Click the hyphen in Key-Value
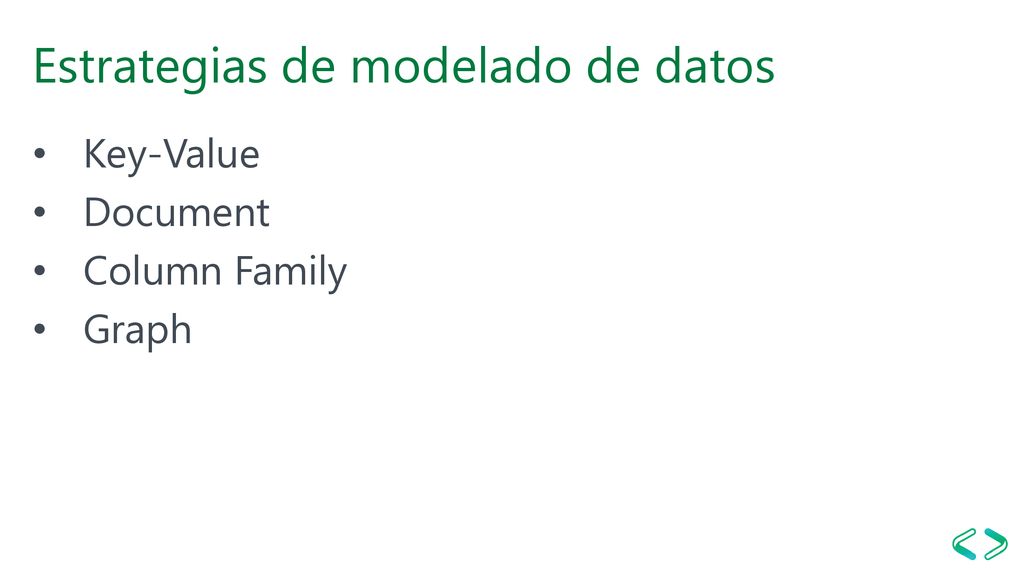 [x=155, y=159]
